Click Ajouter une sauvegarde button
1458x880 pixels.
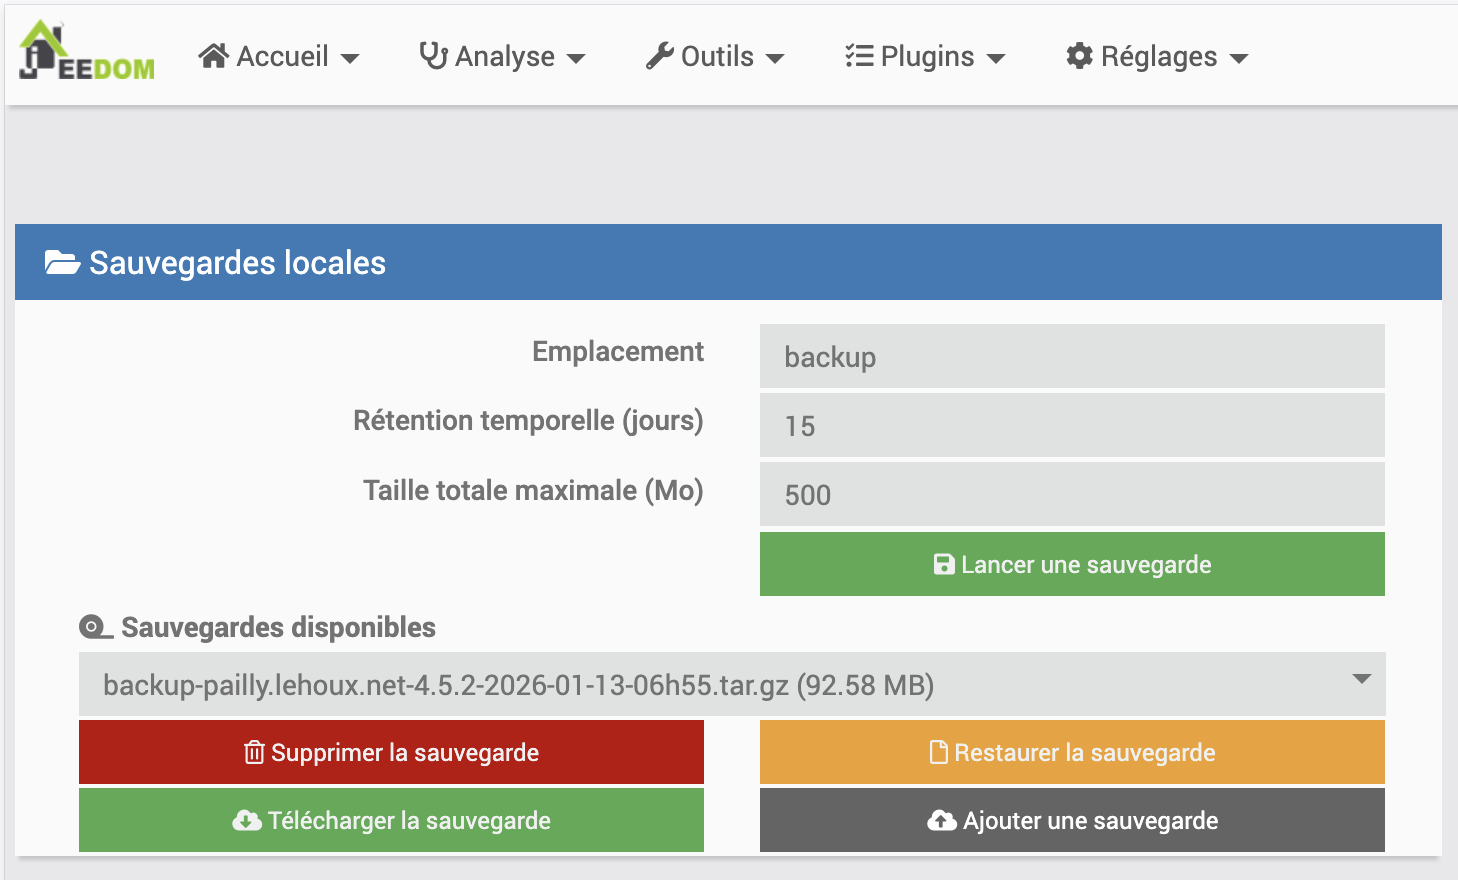[1072, 820]
